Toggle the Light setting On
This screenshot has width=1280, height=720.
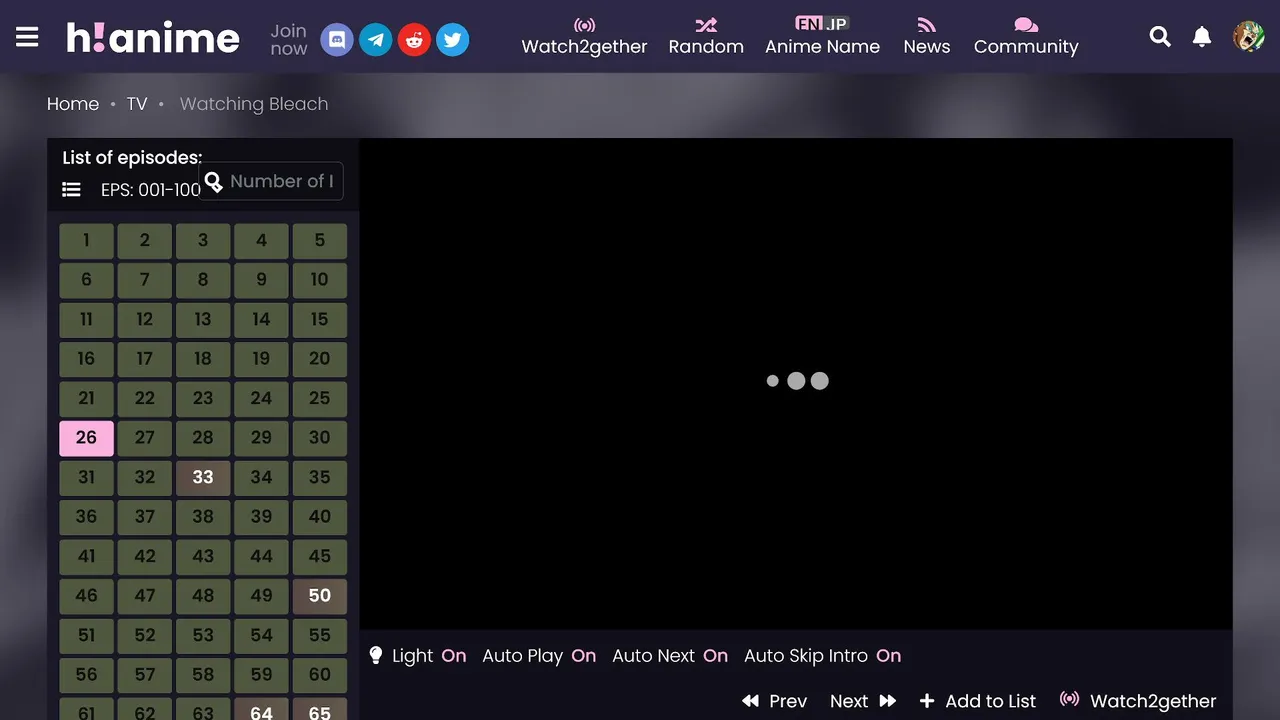[418, 656]
